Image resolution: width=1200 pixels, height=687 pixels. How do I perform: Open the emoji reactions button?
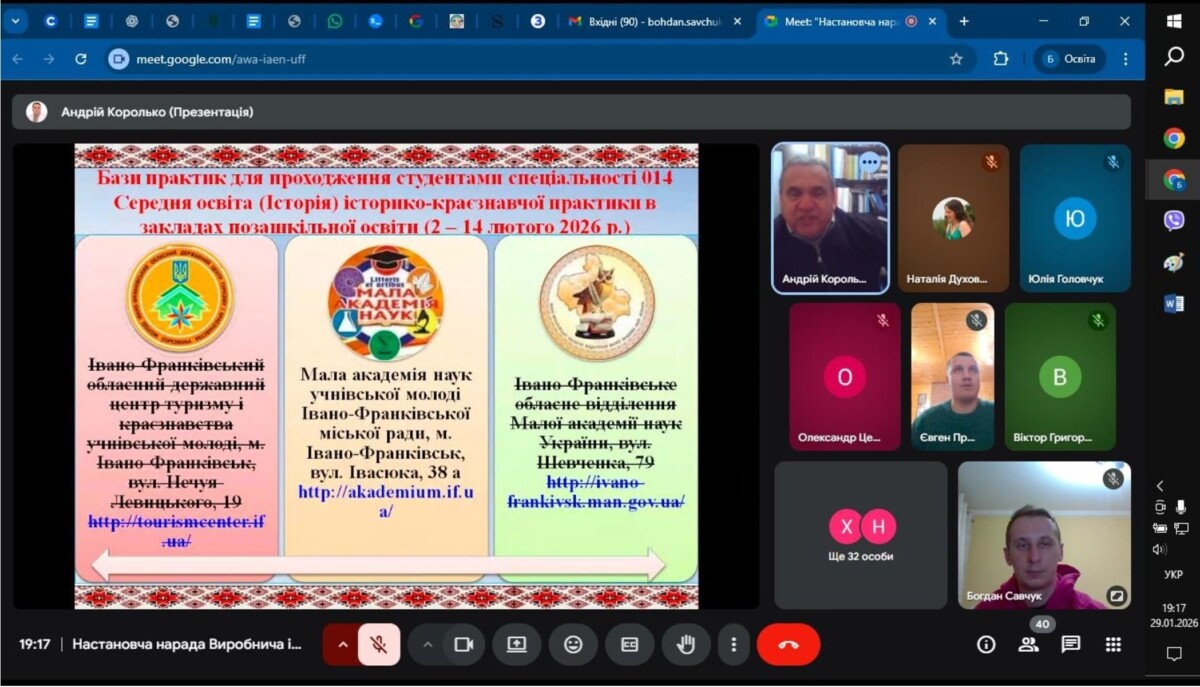573,645
